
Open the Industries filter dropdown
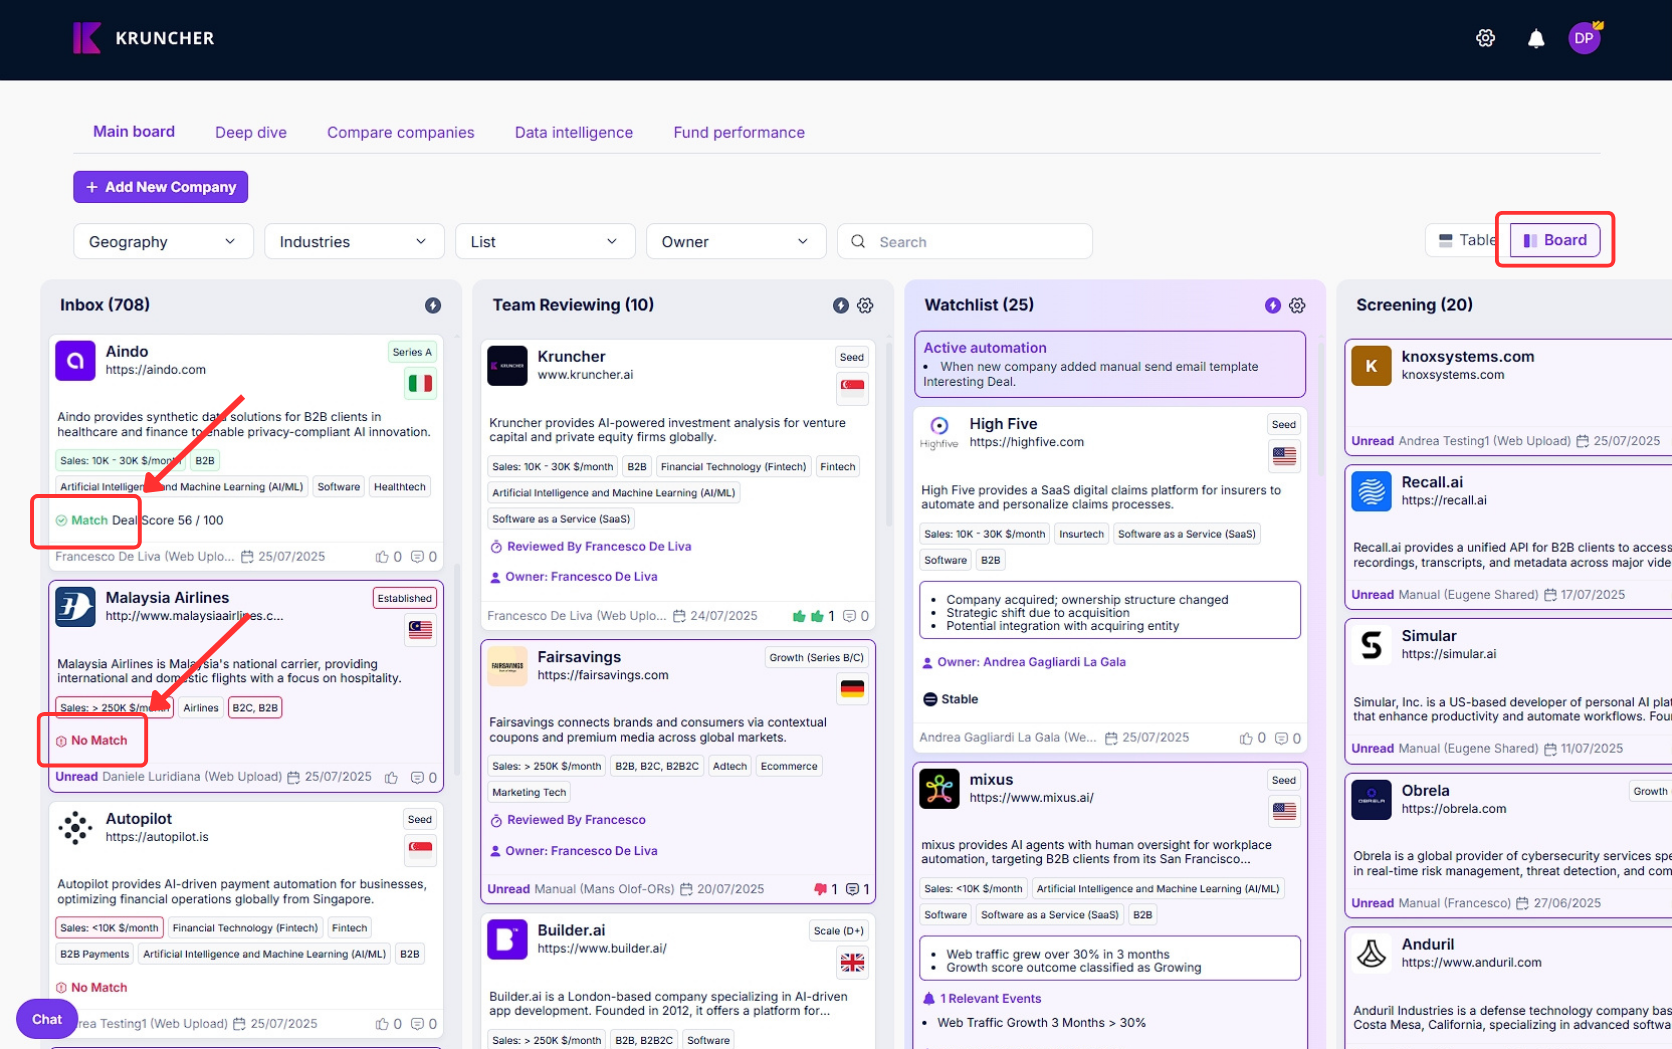pyautogui.click(x=353, y=241)
